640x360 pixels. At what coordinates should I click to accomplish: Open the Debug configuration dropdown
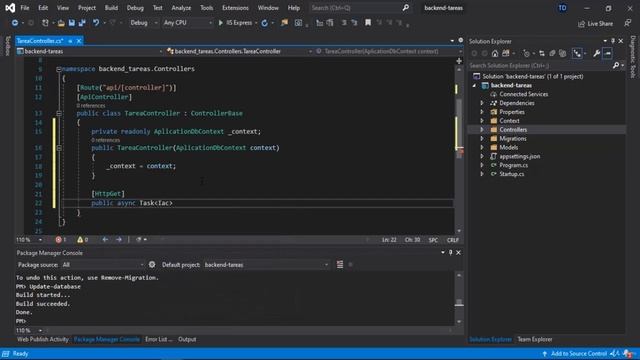[x=143, y=23]
